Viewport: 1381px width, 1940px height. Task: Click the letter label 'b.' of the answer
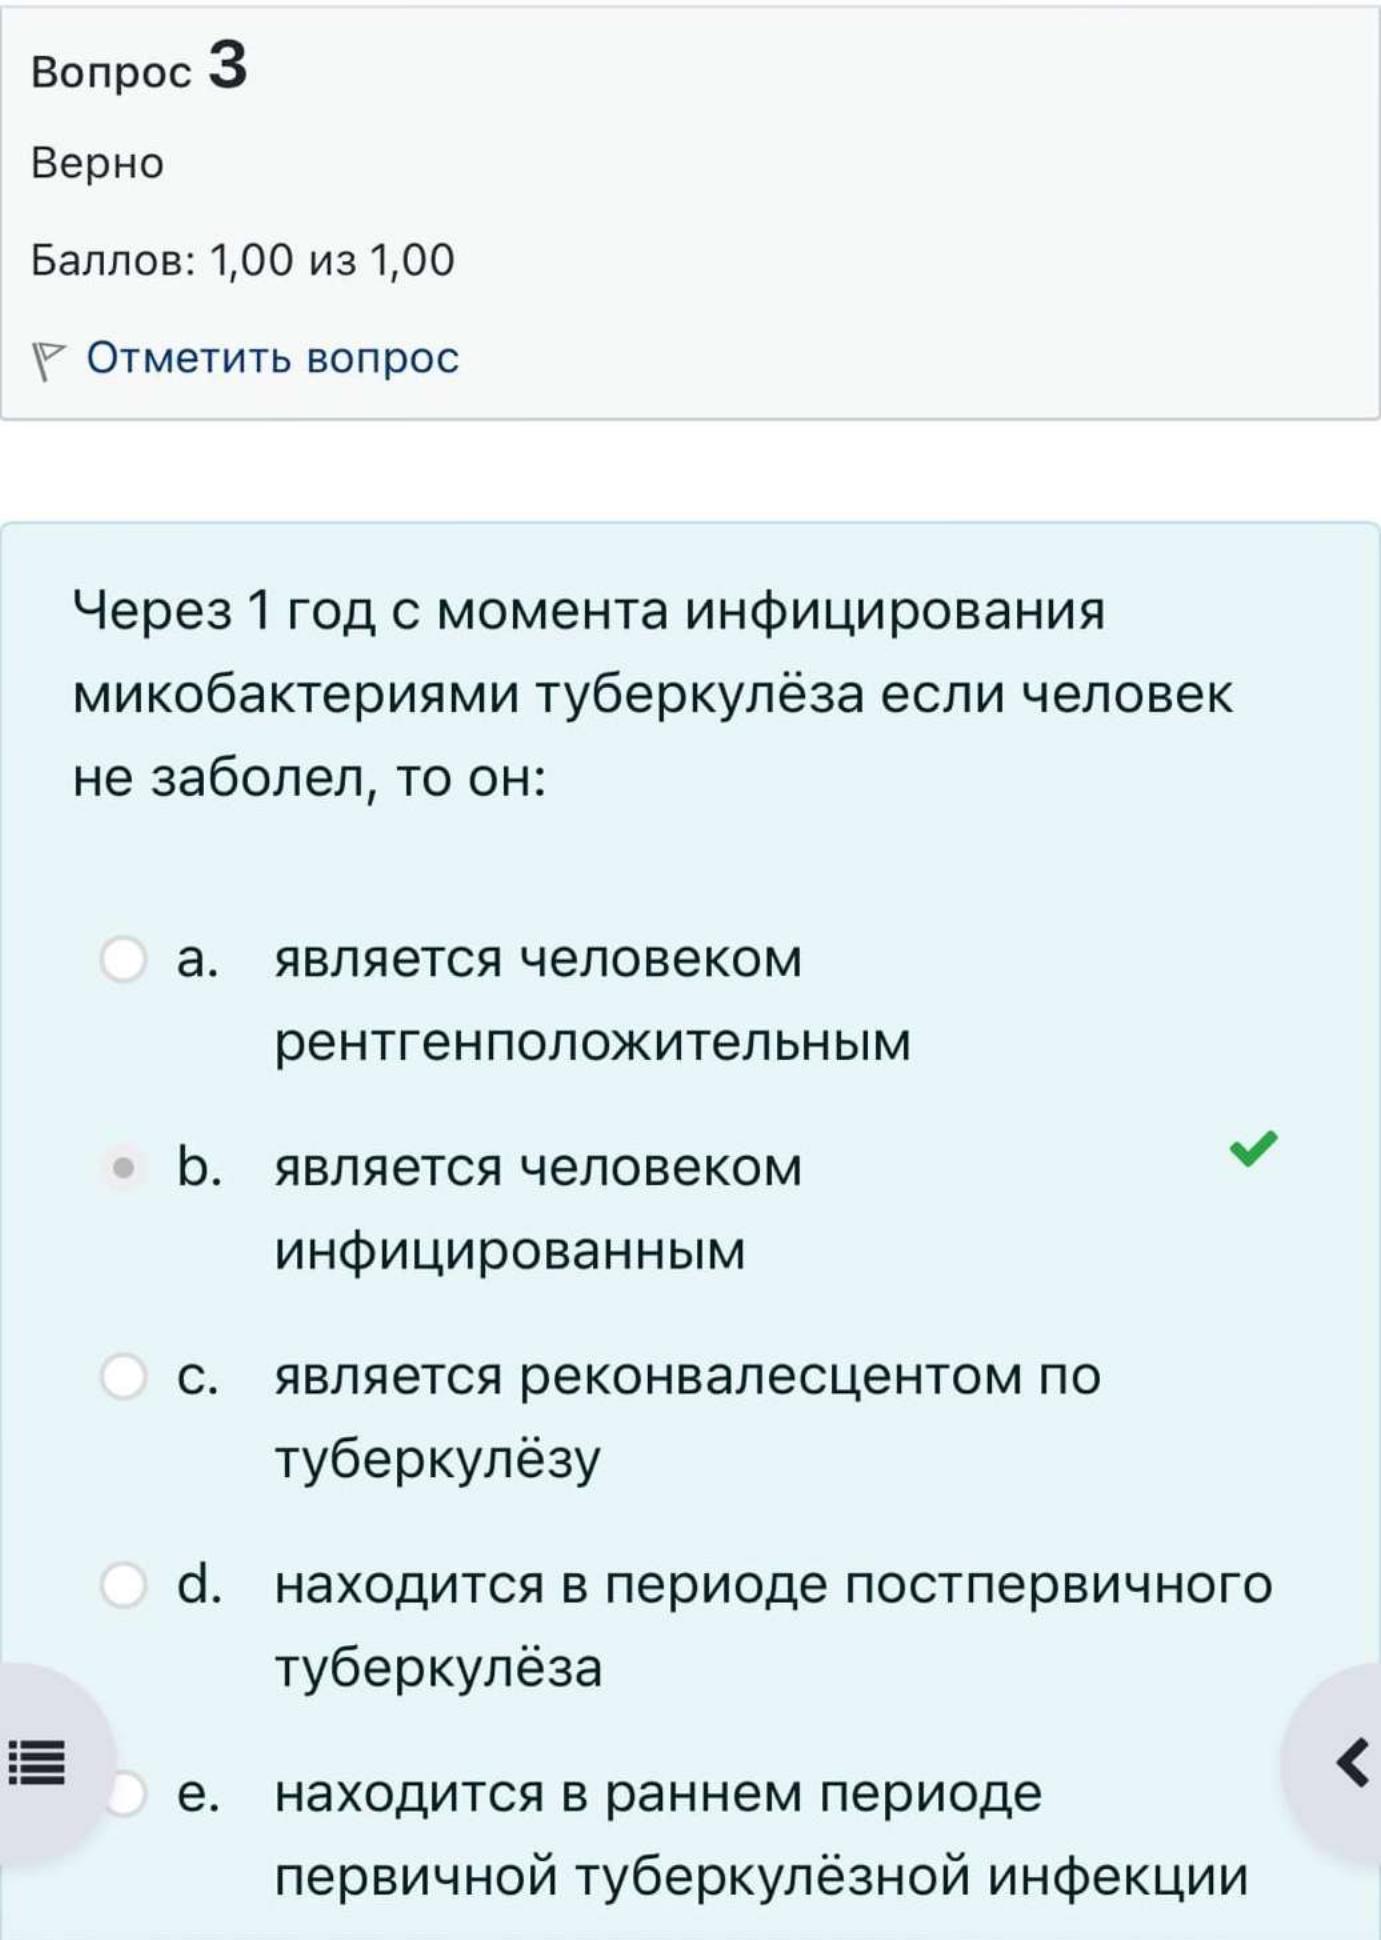(x=199, y=1166)
